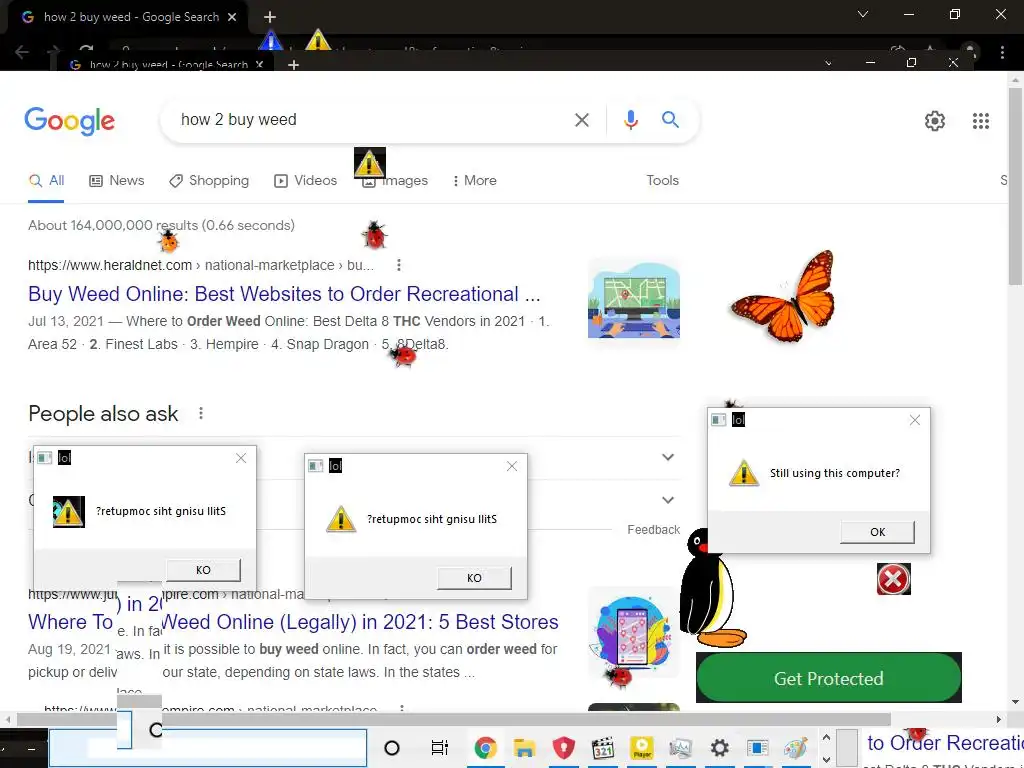Open the yellow Player app in the taskbar
The image size is (1024, 768).
(642, 748)
